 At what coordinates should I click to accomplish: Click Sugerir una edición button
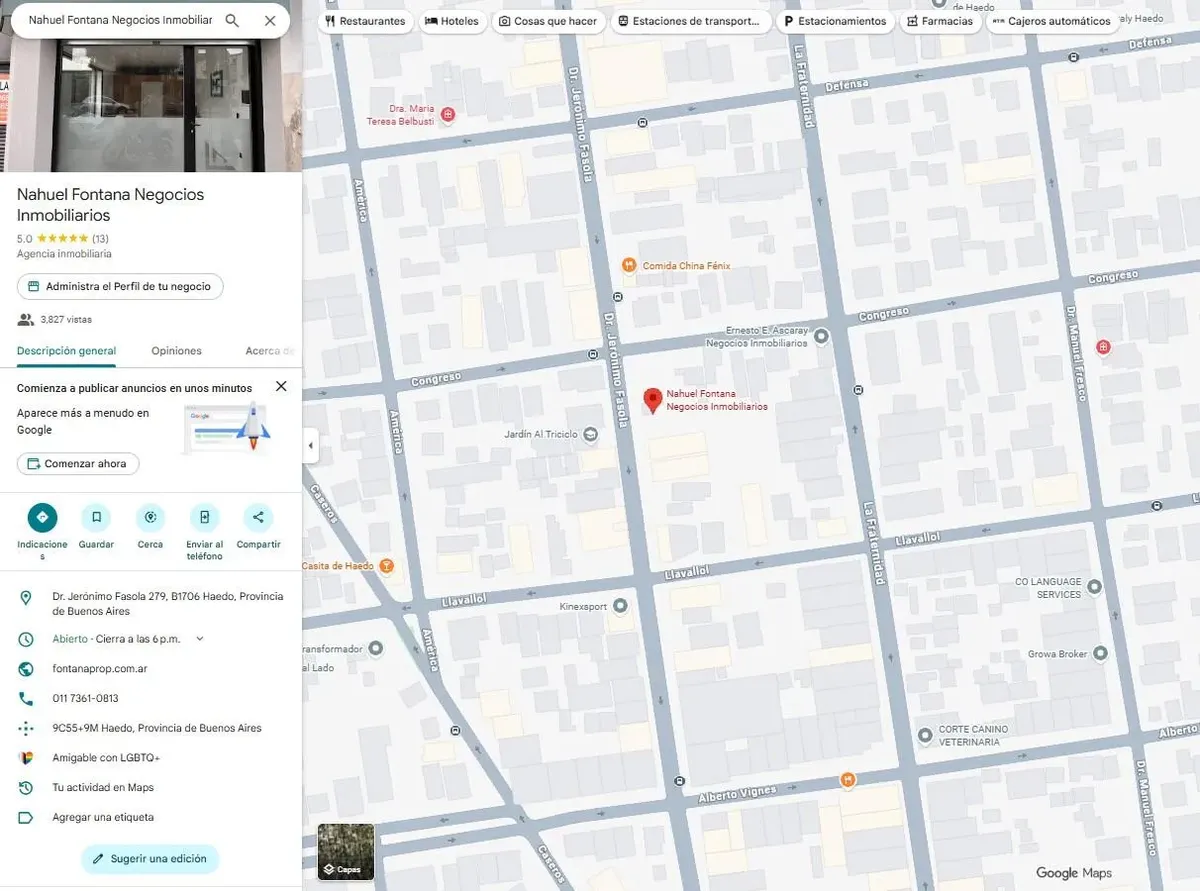coord(150,859)
